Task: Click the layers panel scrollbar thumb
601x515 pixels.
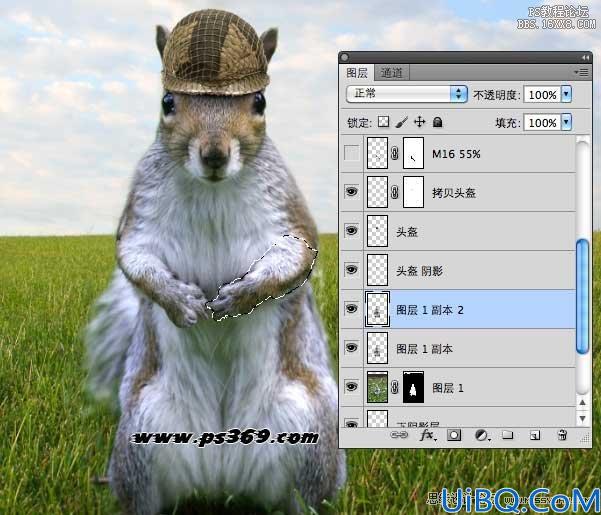Action: (582, 296)
